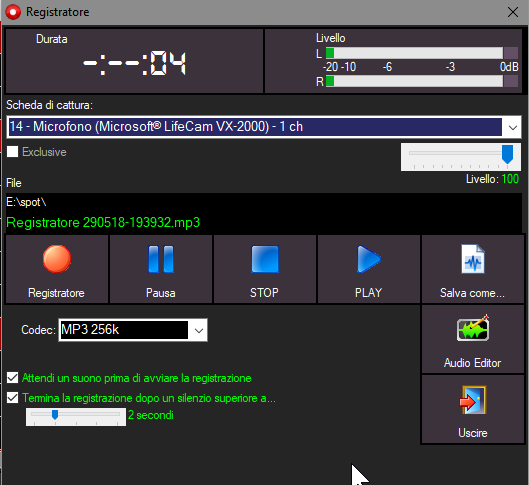The height and width of the screenshot is (485, 529).
Task: Enable the Exclusive checkbox
Action: tap(12, 152)
